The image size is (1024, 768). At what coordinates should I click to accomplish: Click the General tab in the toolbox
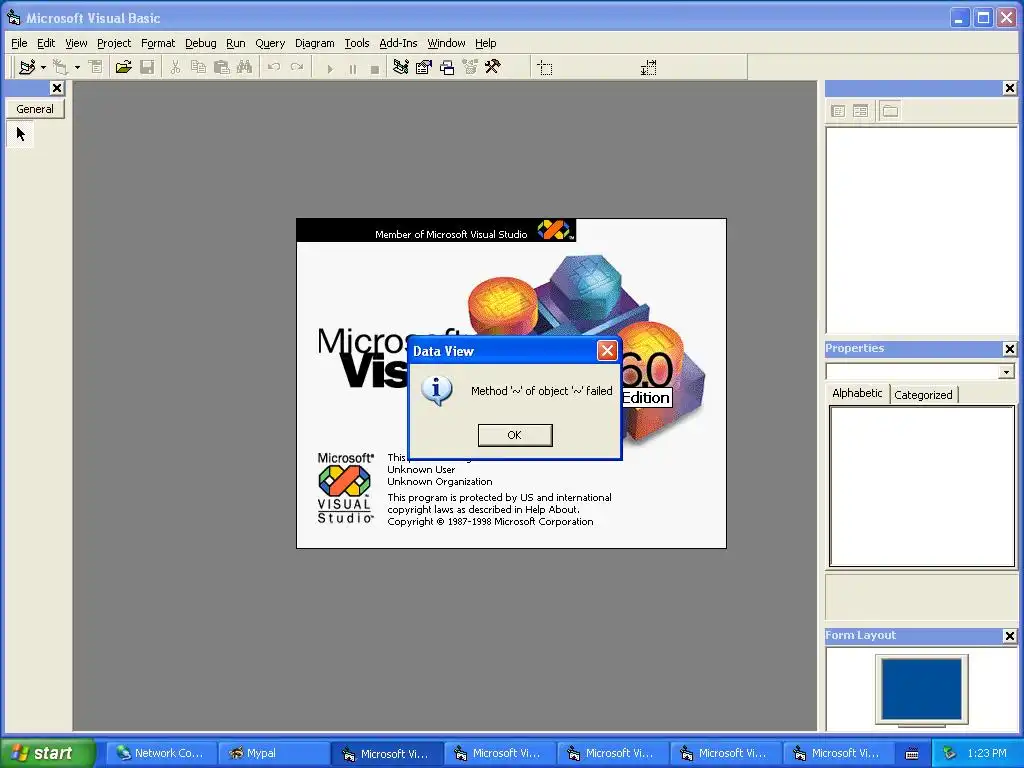pyautogui.click(x=35, y=109)
